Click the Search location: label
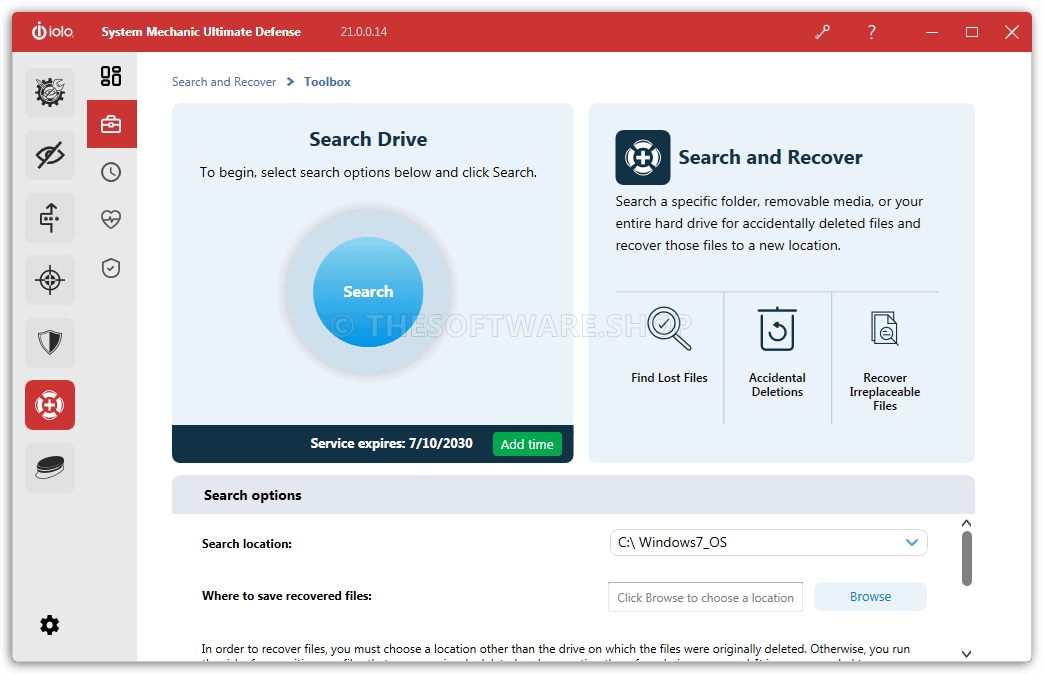 tap(247, 543)
